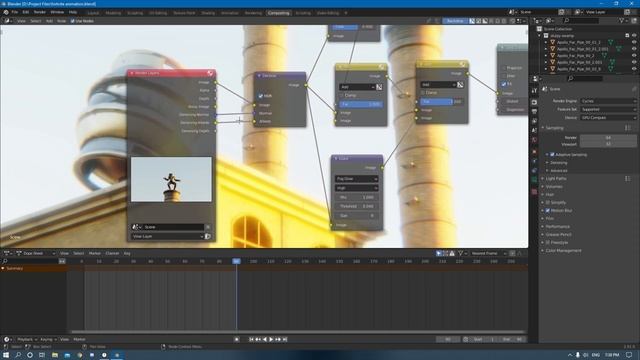Open the Edit menu
This screenshot has width=640, height=360.
26,12
